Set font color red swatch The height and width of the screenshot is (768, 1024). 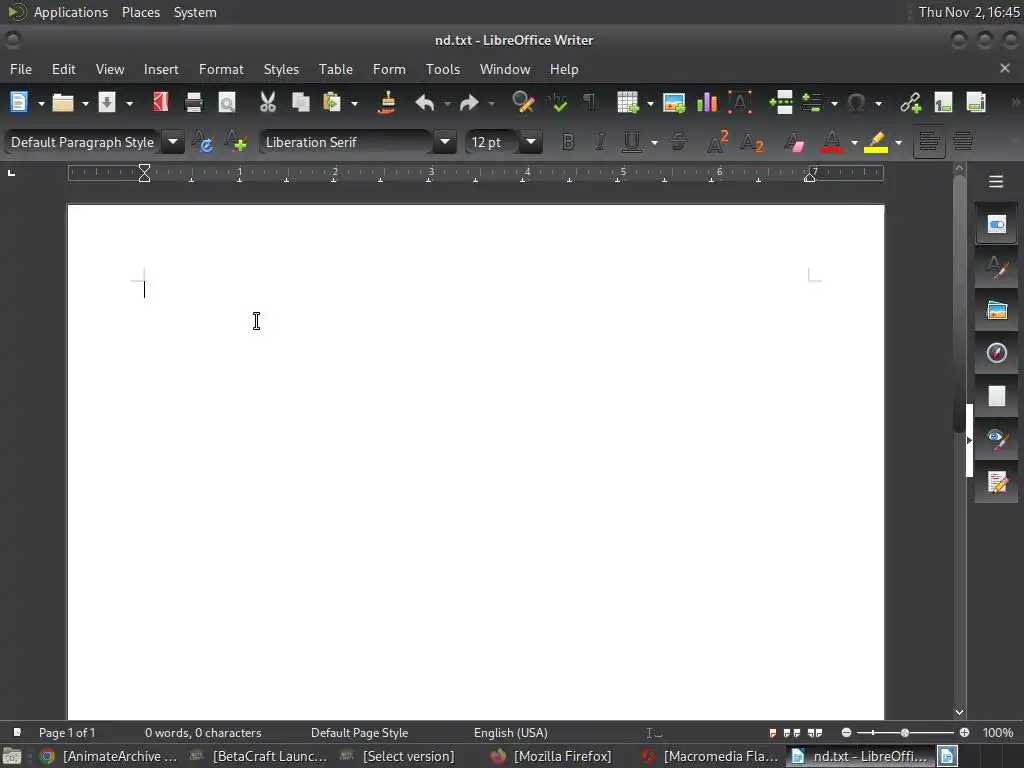tap(831, 142)
